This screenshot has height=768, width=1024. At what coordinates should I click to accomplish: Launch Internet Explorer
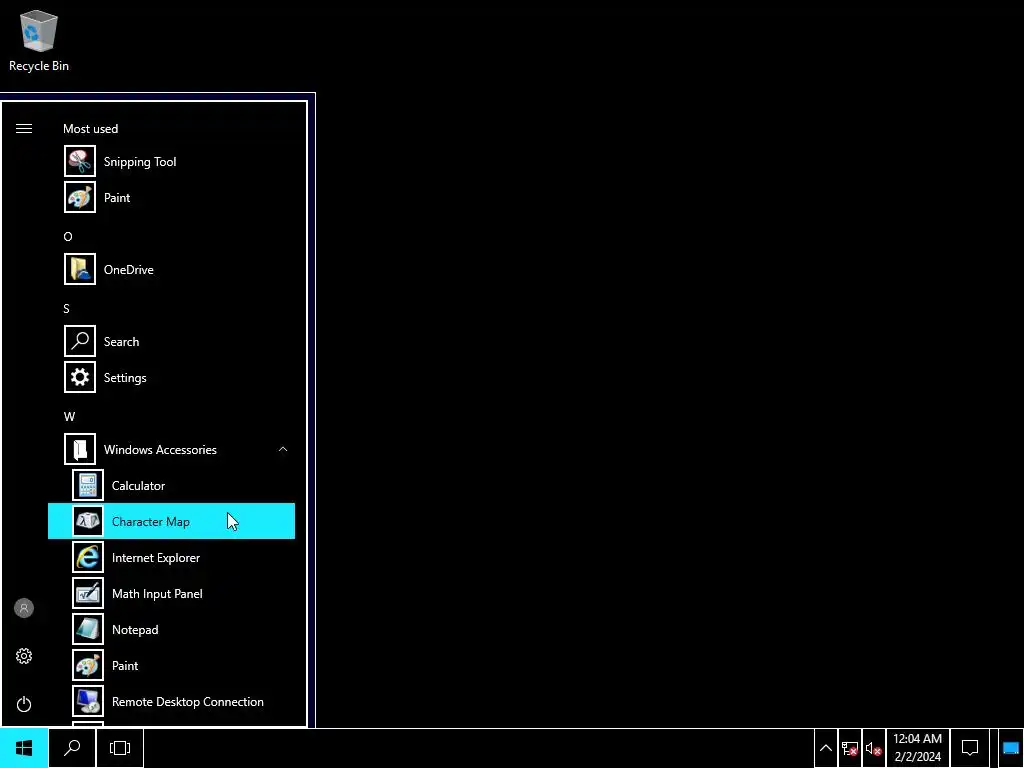coord(171,557)
